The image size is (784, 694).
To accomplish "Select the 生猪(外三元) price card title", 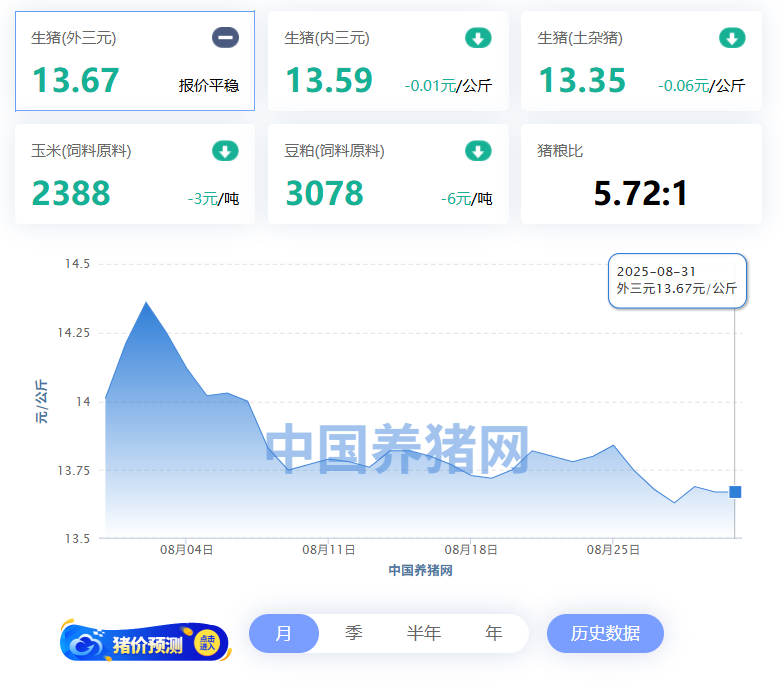I will point(74,38).
